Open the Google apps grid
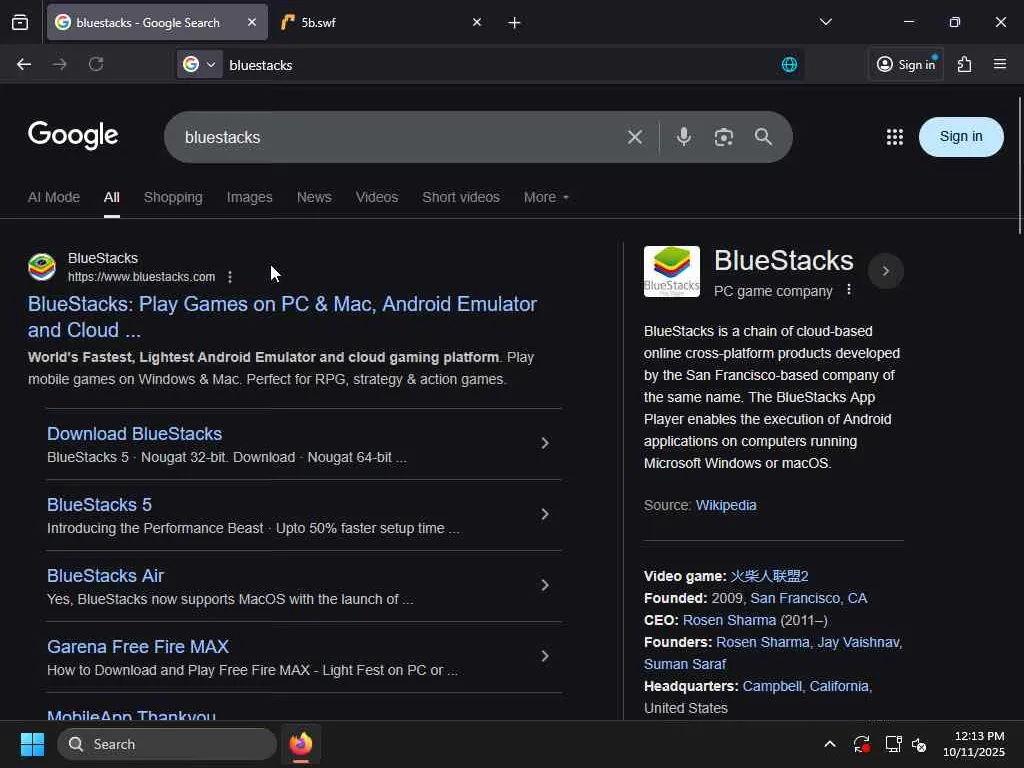Screen dimensions: 1024x768 point(895,136)
